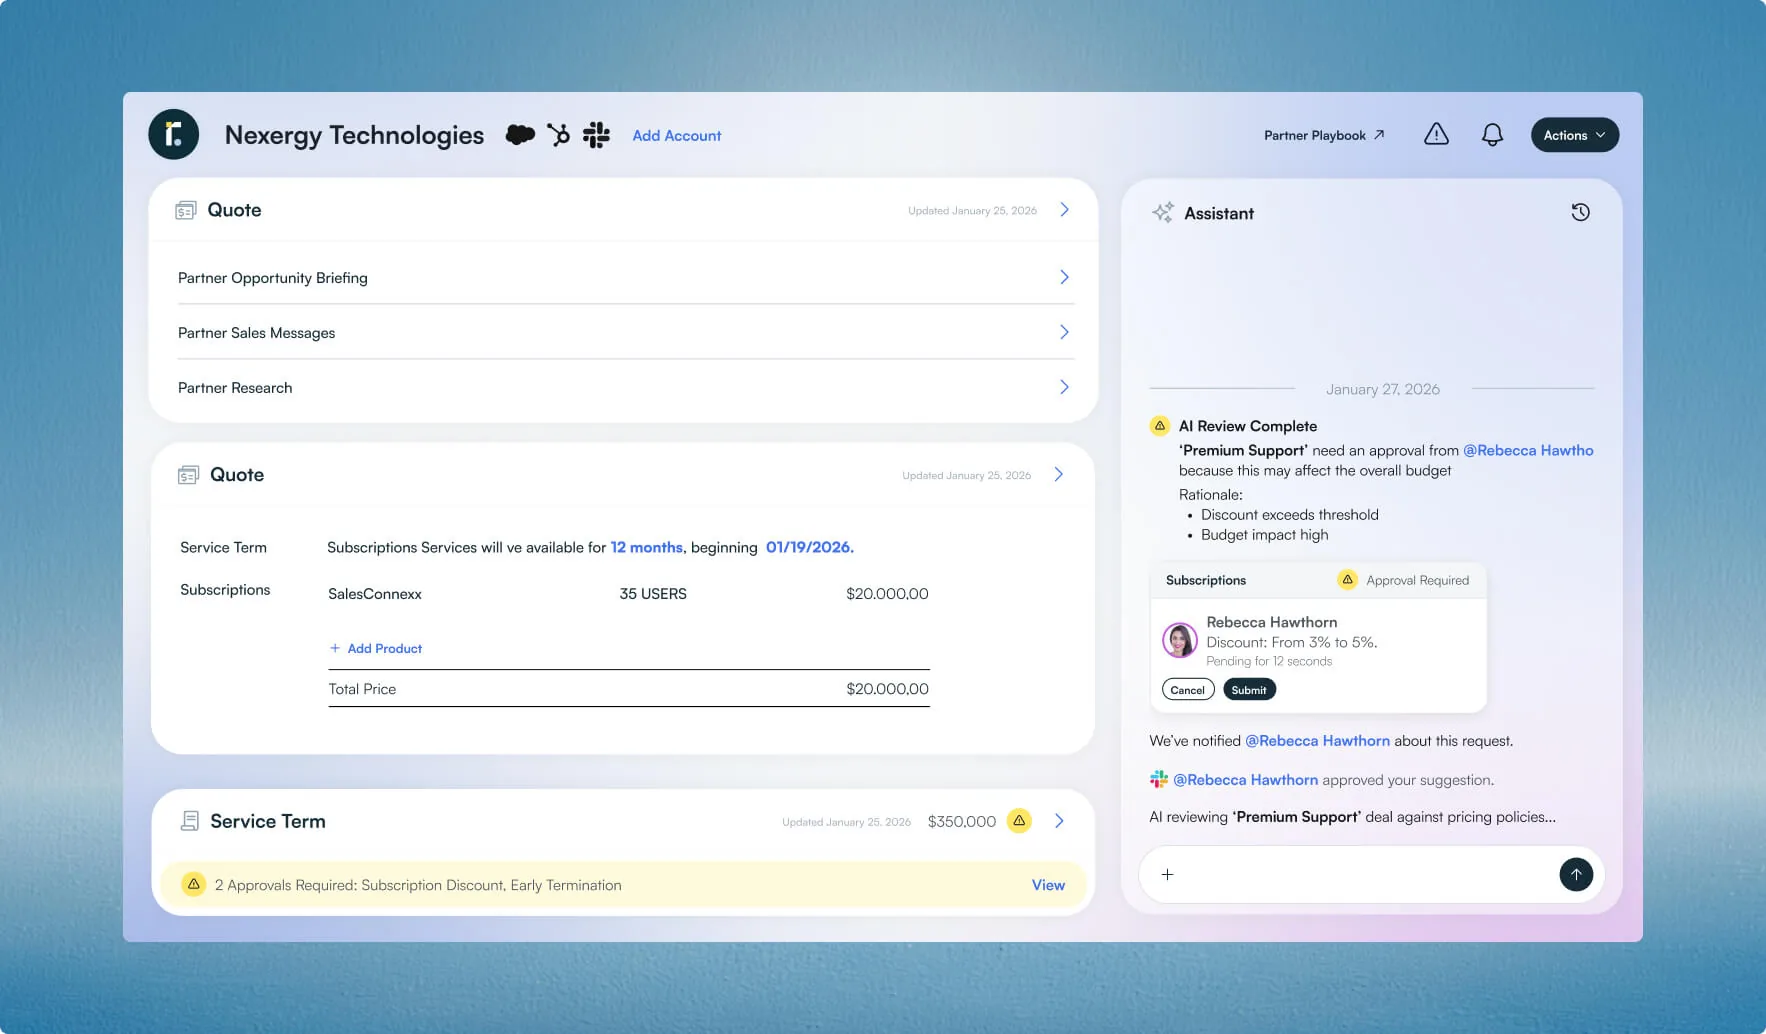
Task: Expand the Partner Sales Messages row
Action: (x=626, y=332)
